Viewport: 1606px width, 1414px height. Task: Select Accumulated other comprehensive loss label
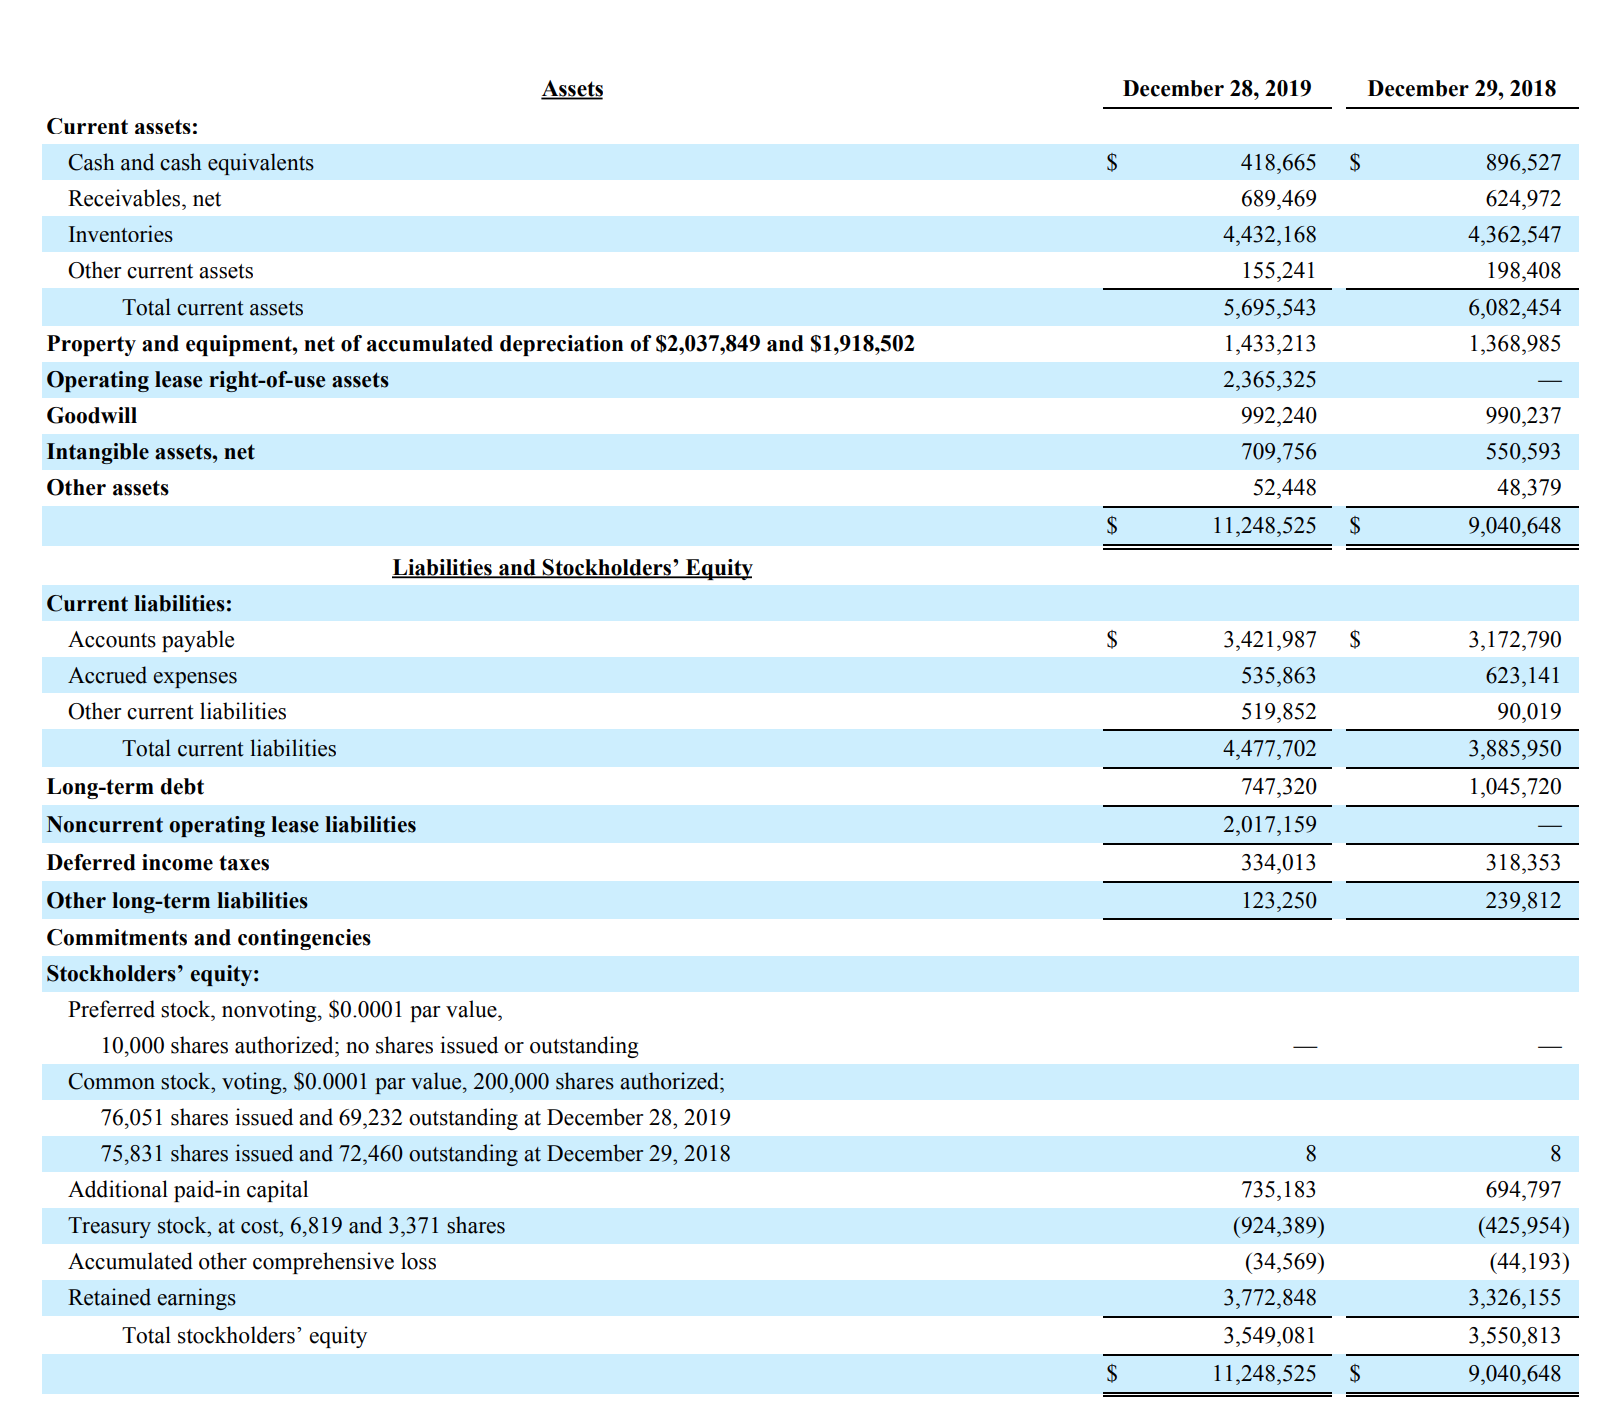252,1262
